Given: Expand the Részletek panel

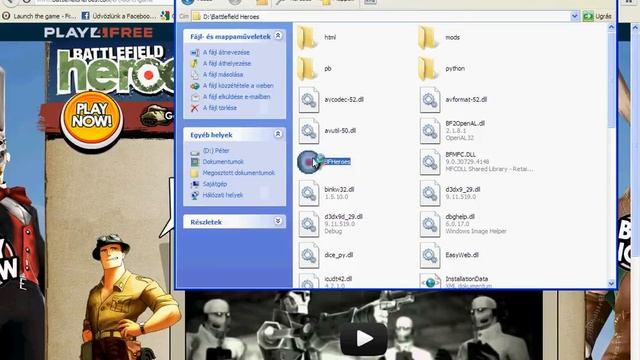Looking at the screenshot, I should click(x=278, y=221).
